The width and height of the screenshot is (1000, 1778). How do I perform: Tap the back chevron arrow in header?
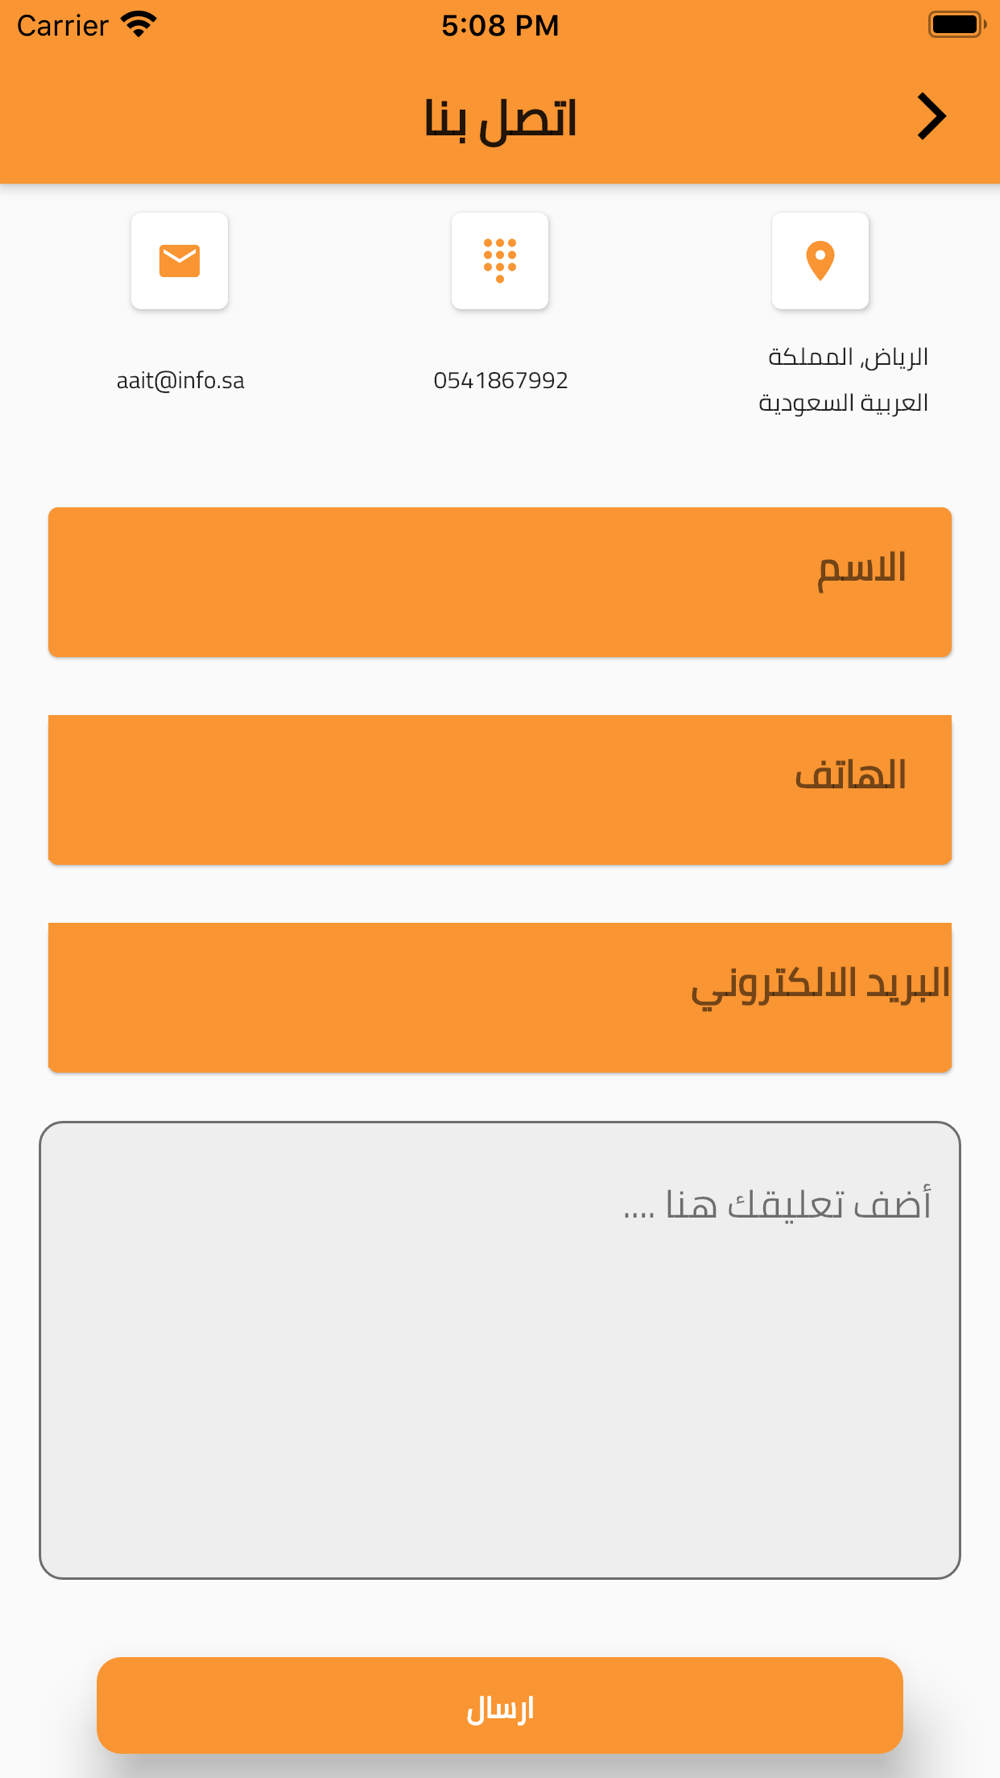pos(931,117)
